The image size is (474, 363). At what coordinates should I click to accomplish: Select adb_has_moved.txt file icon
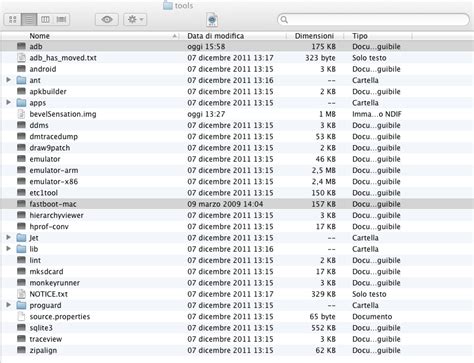coord(21,58)
